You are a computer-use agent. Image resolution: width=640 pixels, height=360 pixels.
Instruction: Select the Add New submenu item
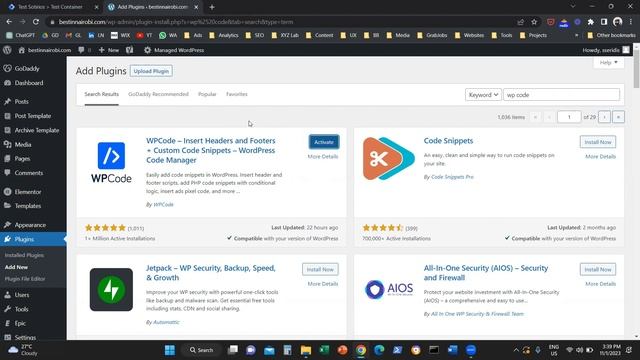(x=16, y=267)
